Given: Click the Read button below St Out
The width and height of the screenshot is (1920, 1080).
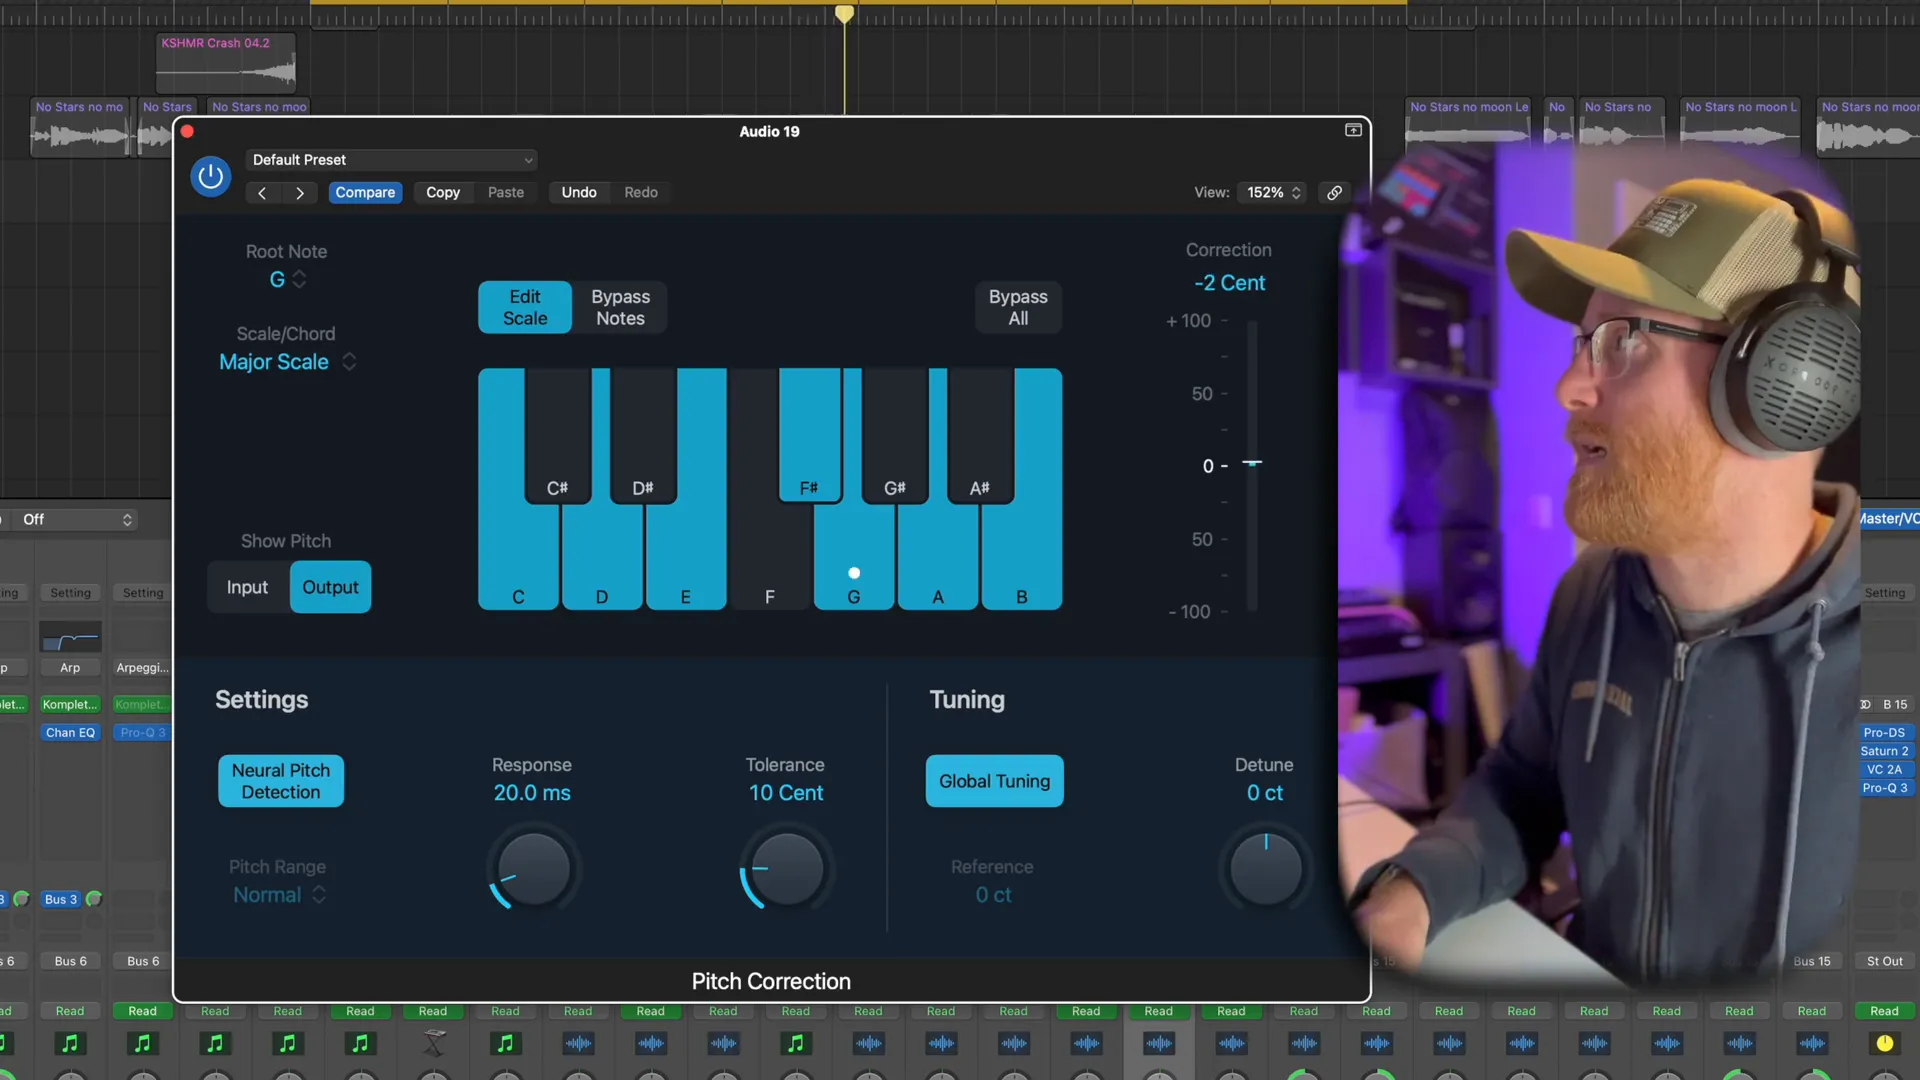Looking at the screenshot, I should (1884, 1011).
